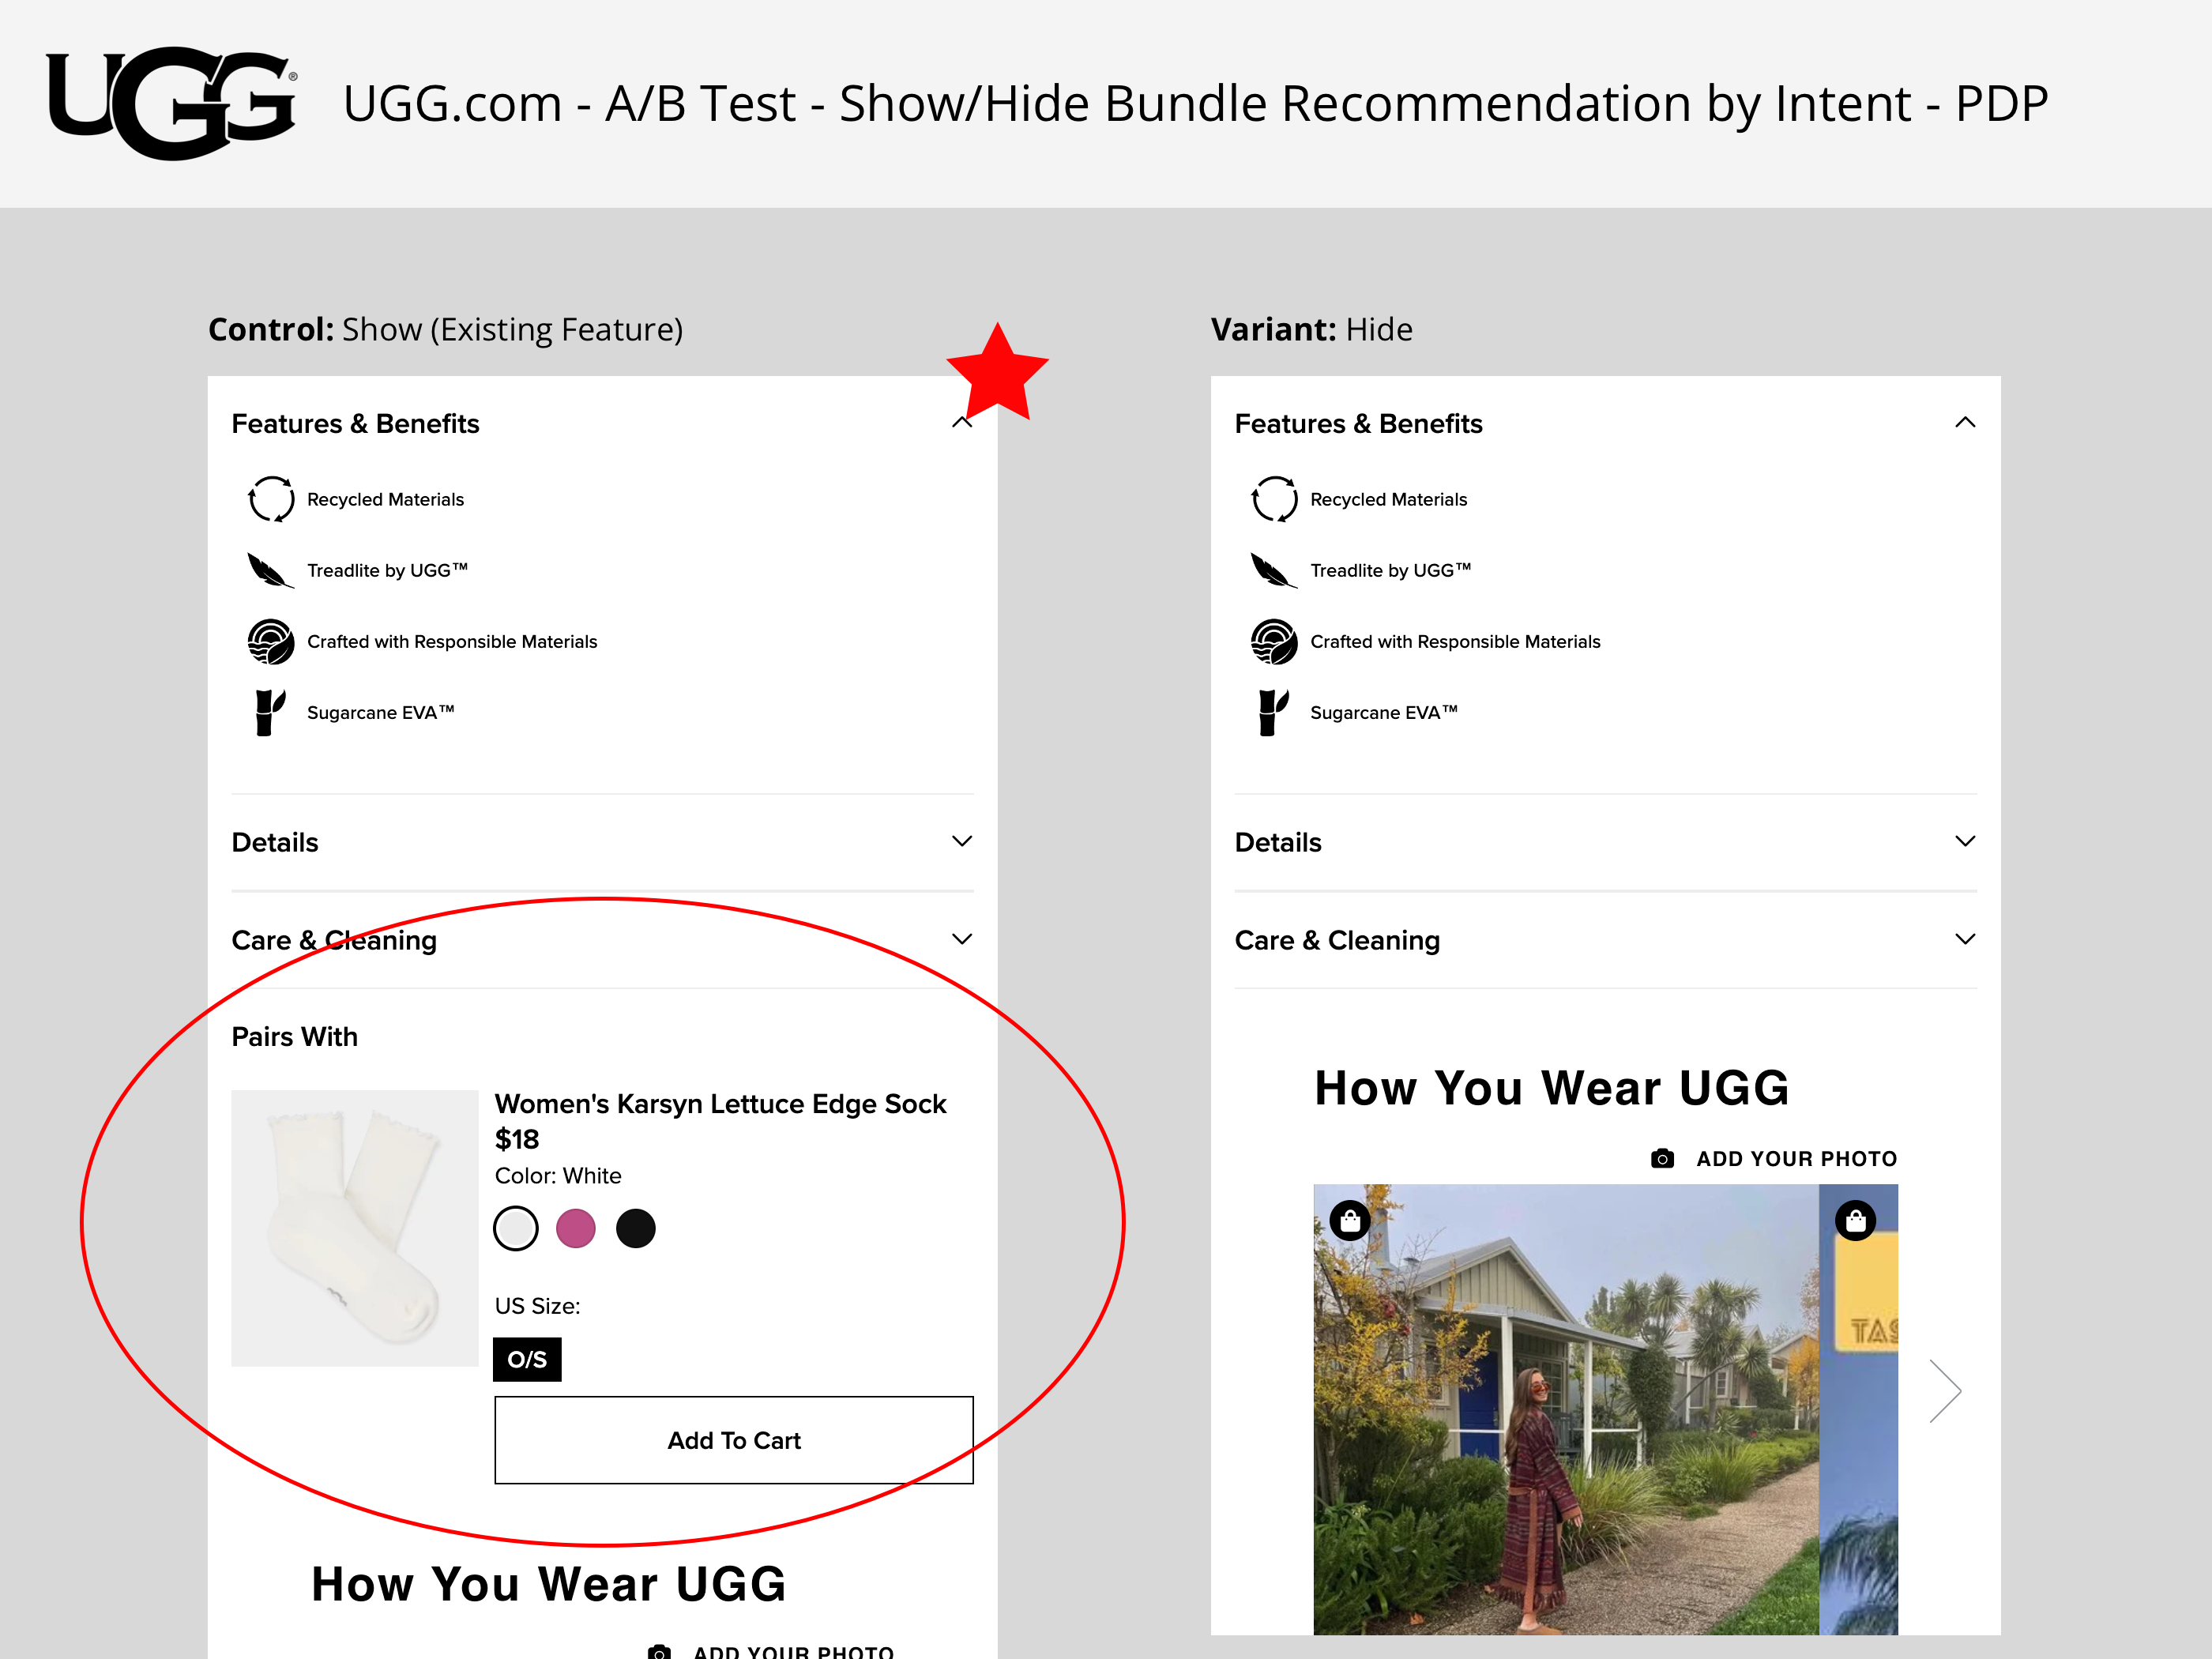Click the Pairs With section heading

[x=294, y=1037]
